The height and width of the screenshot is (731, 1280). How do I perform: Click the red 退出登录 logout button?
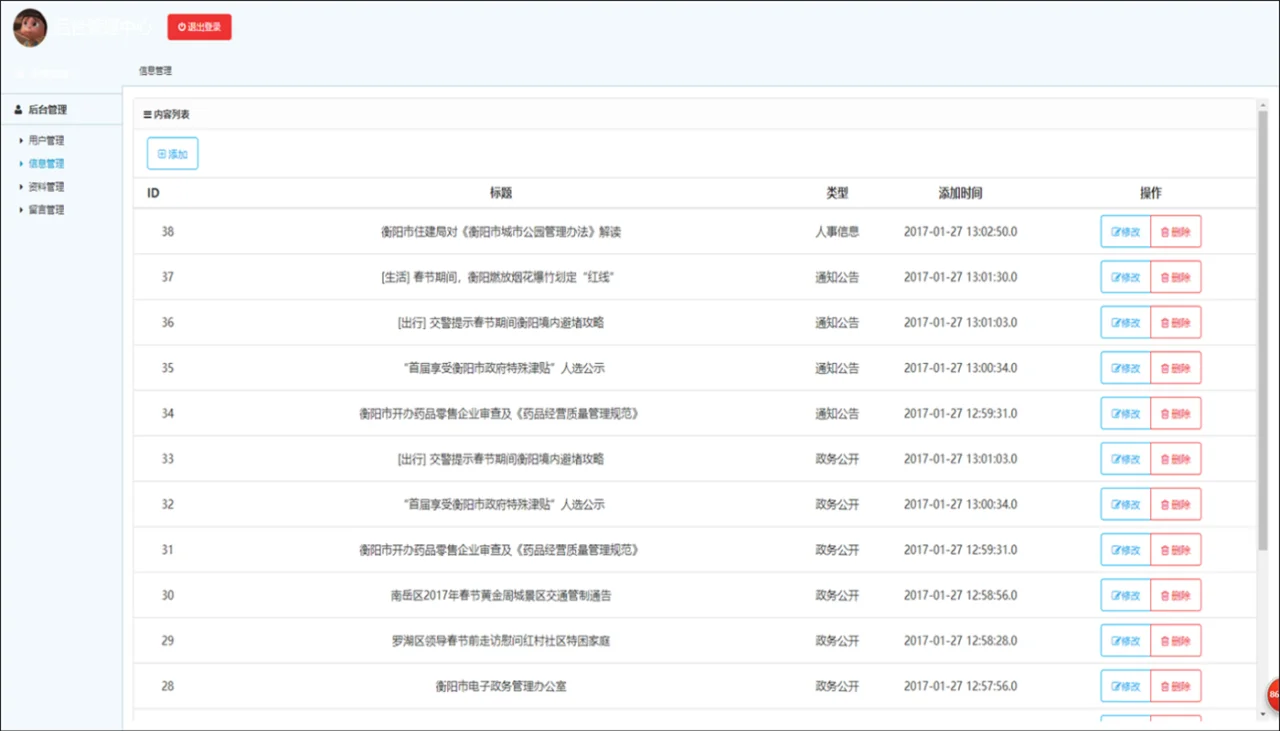[x=199, y=27]
